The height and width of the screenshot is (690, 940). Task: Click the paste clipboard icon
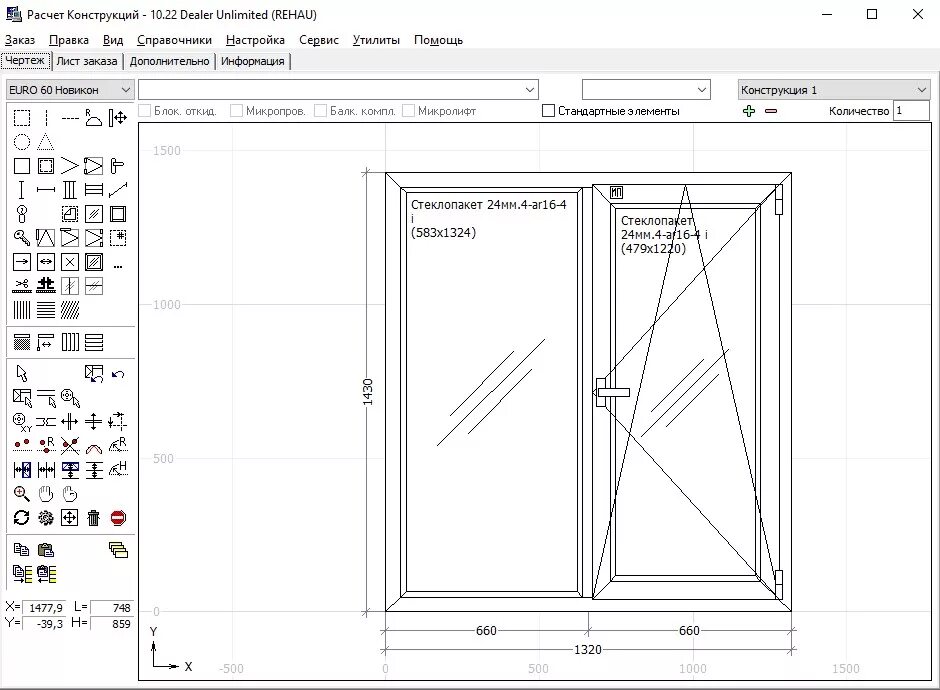tap(46, 550)
